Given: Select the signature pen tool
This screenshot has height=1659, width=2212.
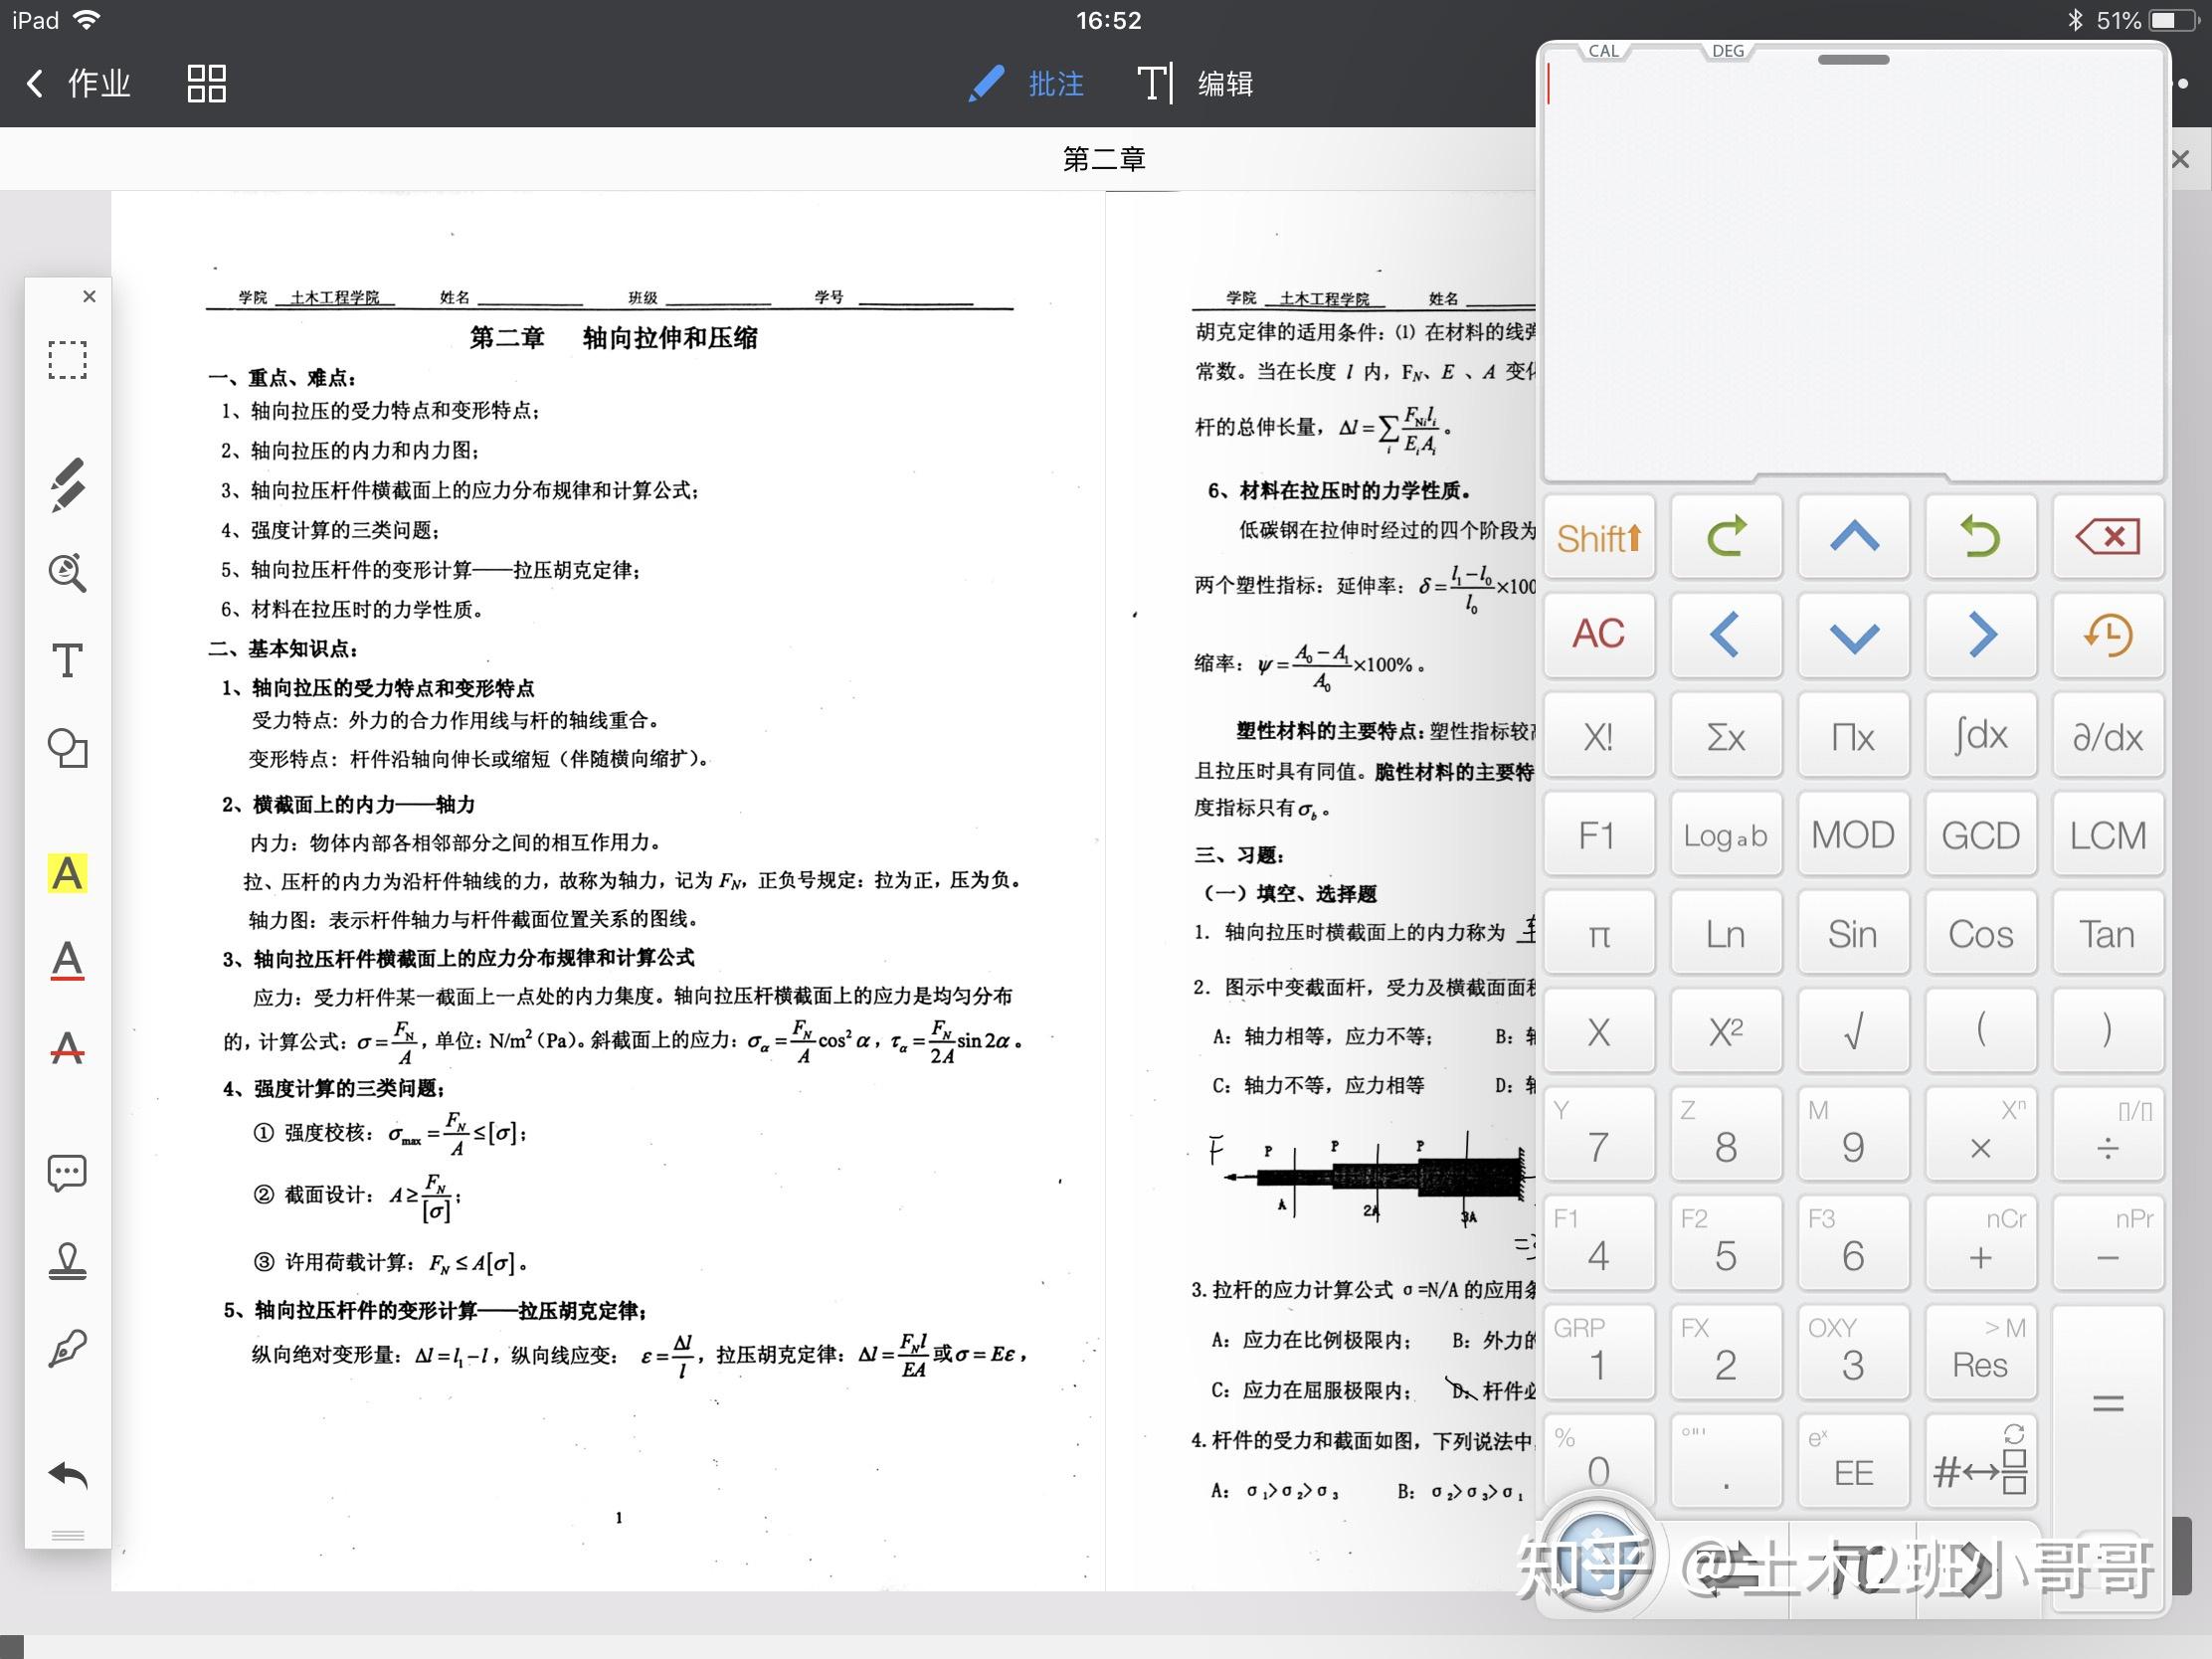Looking at the screenshot, I should pyautogui.click(x=67, y=1348).
